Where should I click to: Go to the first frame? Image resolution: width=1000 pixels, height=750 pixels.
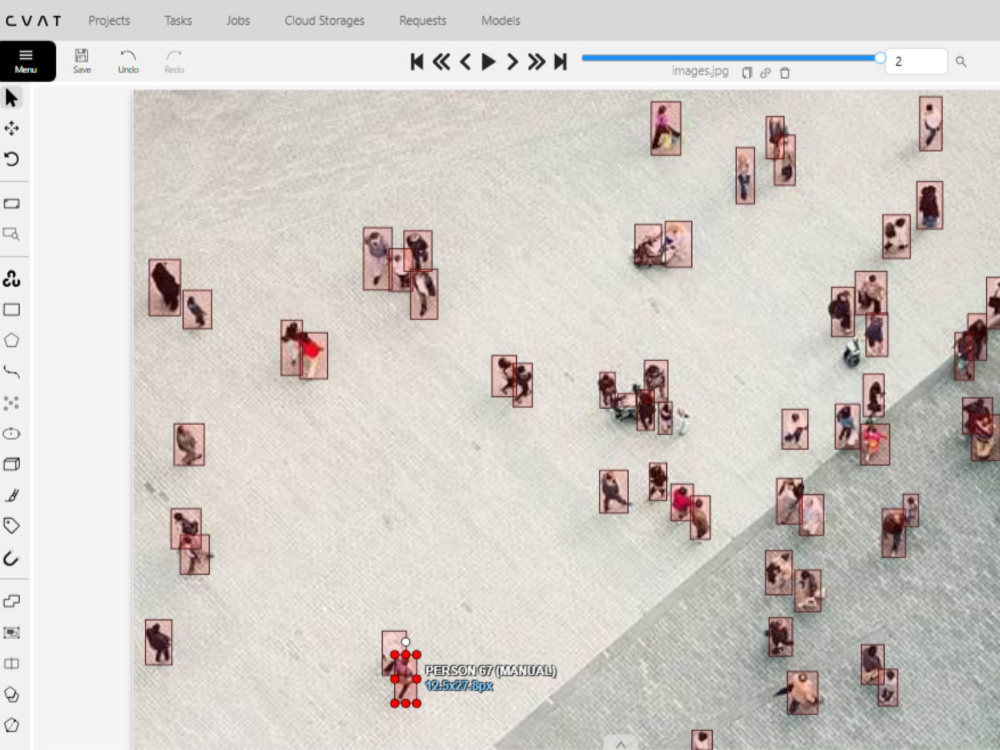pos(417,61)
